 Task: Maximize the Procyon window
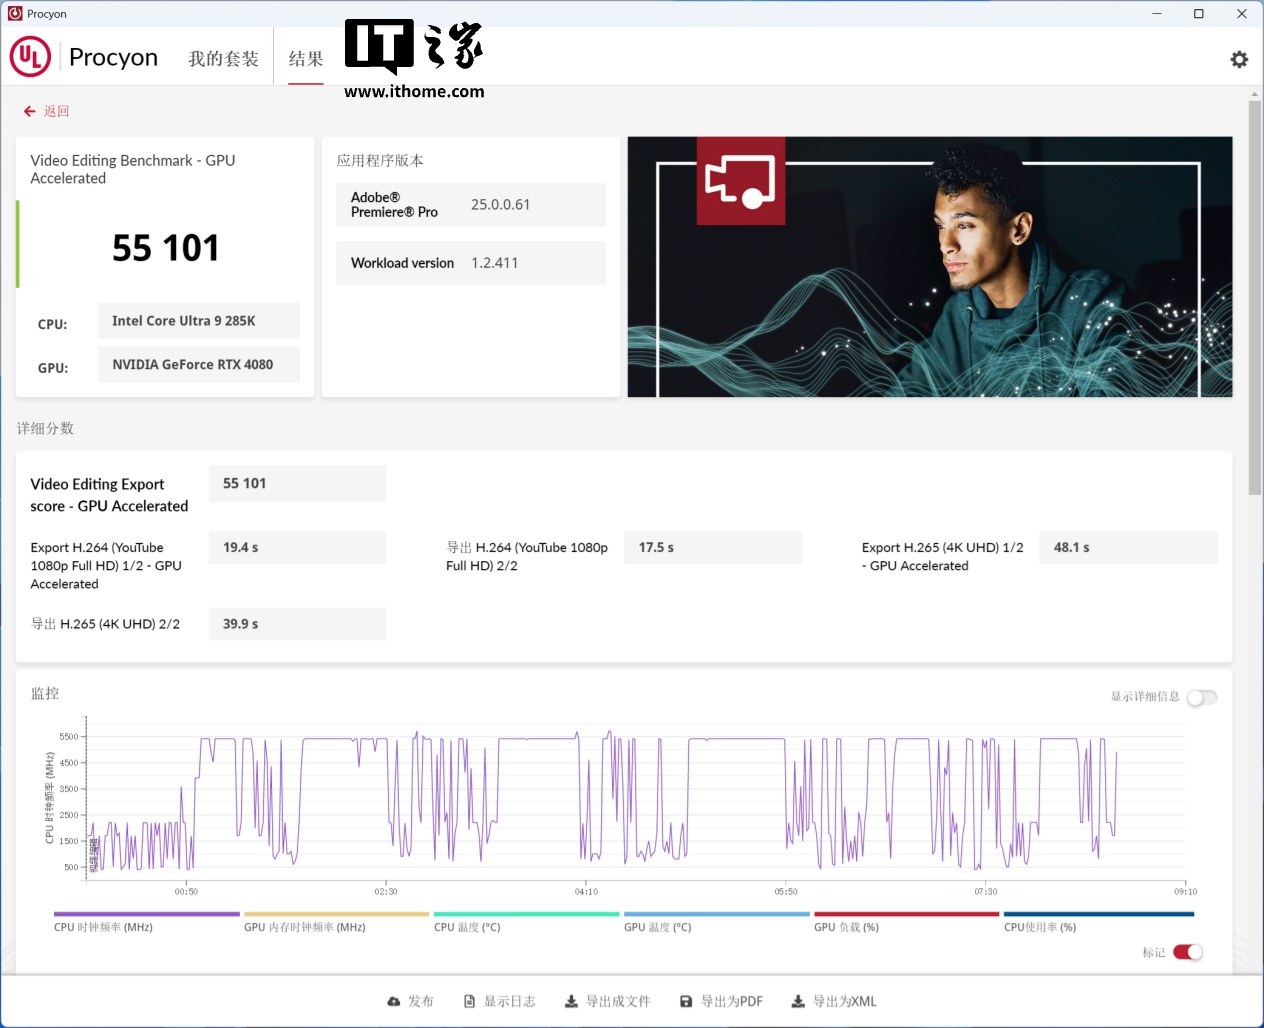(x=1198, y=14)
